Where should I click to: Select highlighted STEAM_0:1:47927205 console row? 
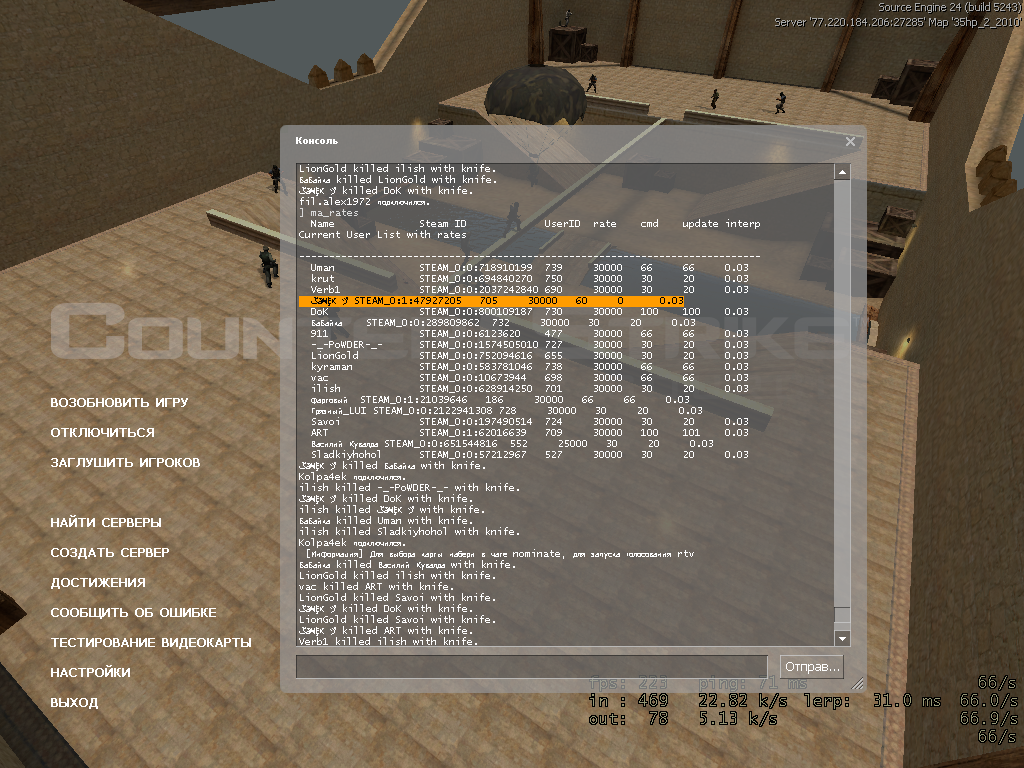pos(491,301)
